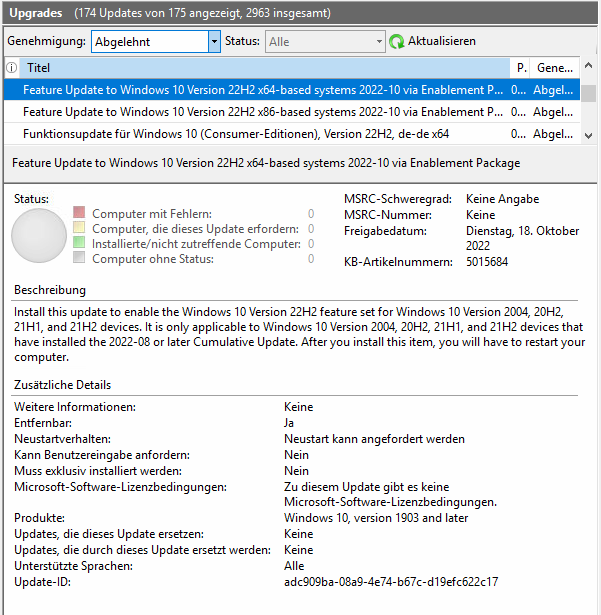Click the Unterstützte Sprachen value Alle
Viewport: 601px width, 615px height.
pos(294,566)
